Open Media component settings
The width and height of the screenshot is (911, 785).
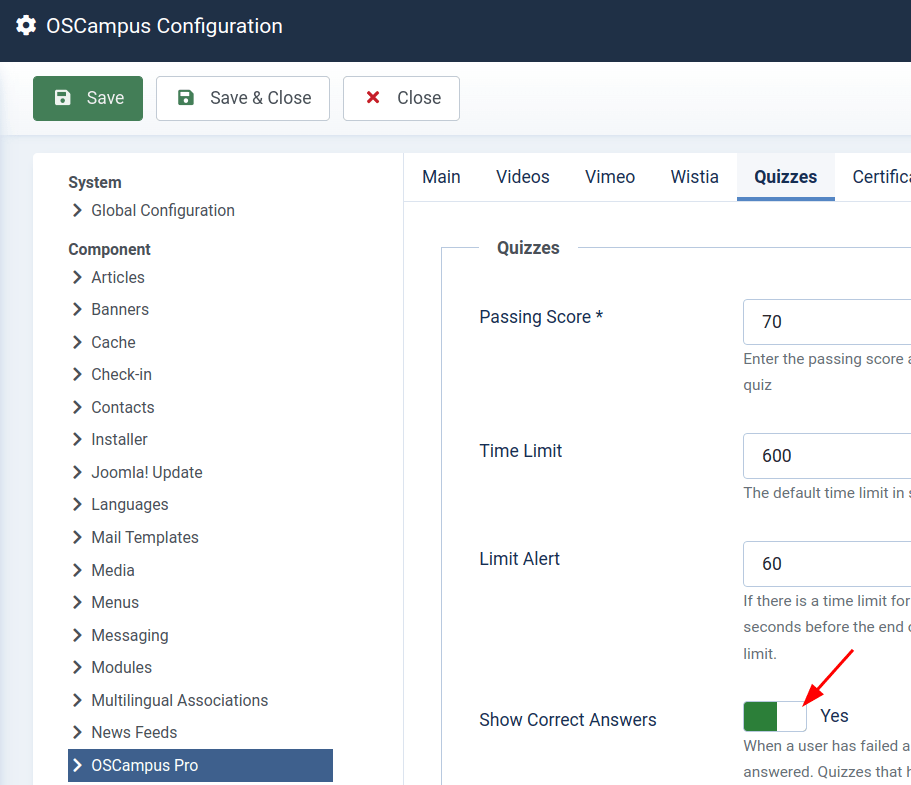tap(113, 570)
